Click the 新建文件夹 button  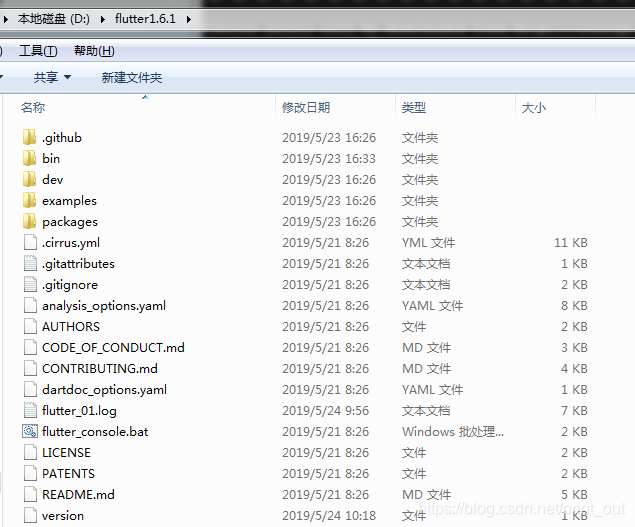tap(132, 77)
